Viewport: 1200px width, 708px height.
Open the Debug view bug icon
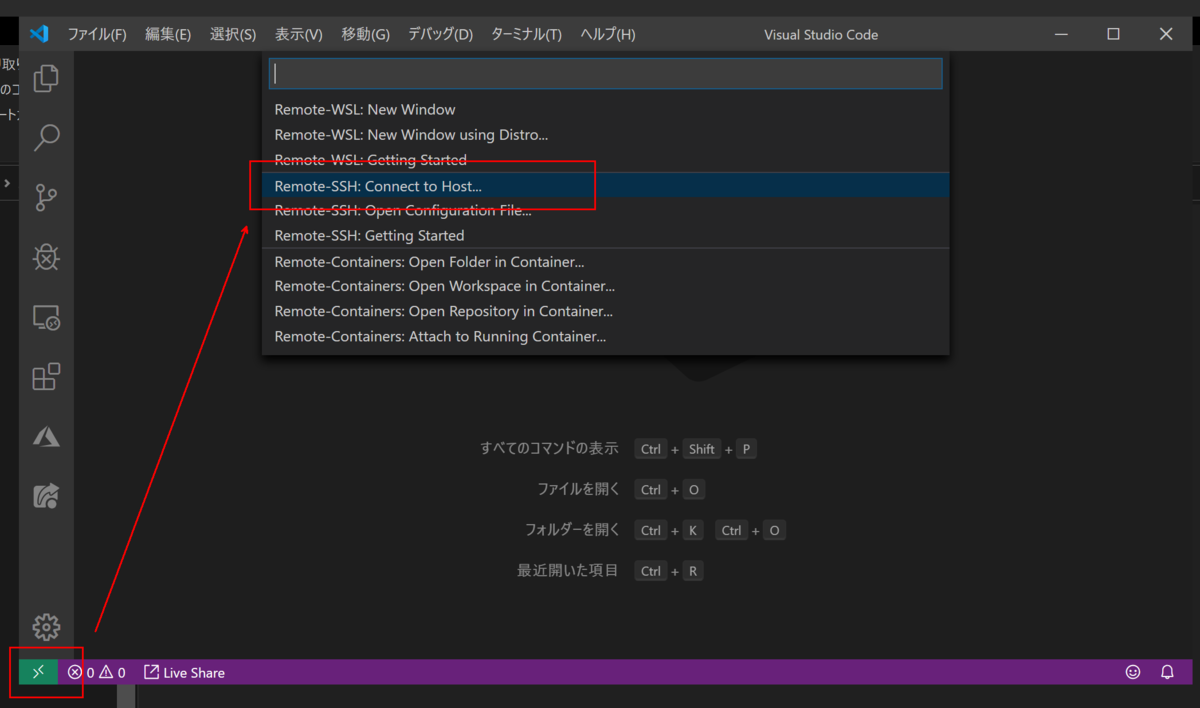point(46,258)
